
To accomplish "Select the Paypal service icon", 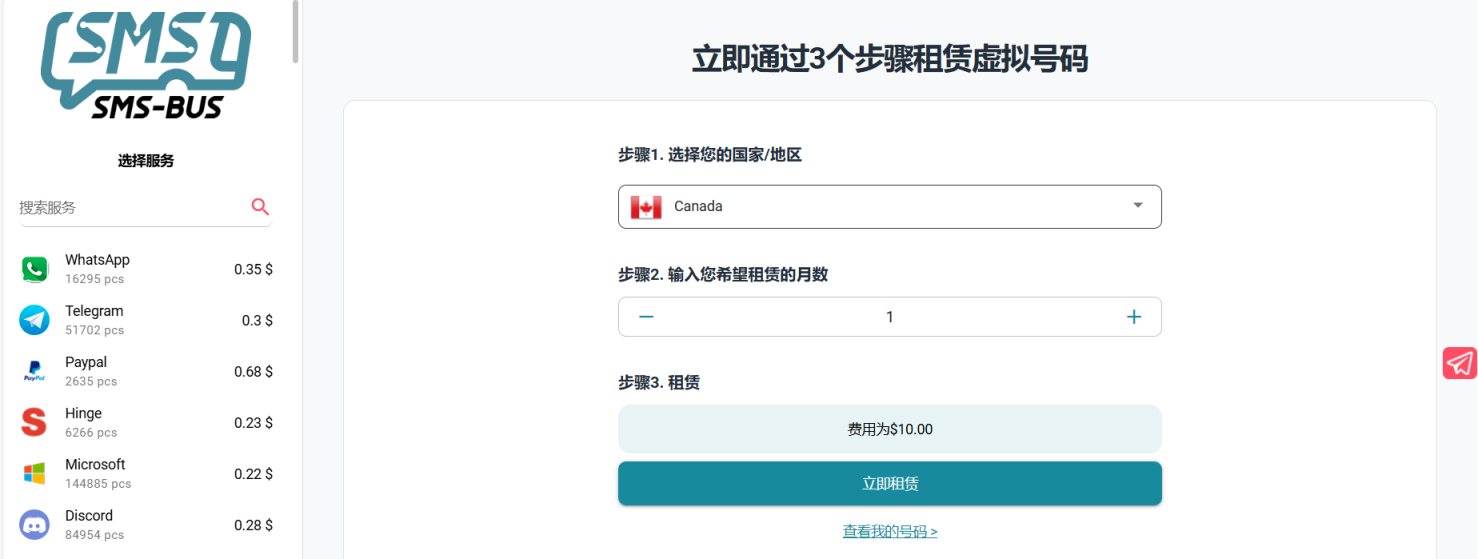I will pyautogui.click(x=34, y=371).
